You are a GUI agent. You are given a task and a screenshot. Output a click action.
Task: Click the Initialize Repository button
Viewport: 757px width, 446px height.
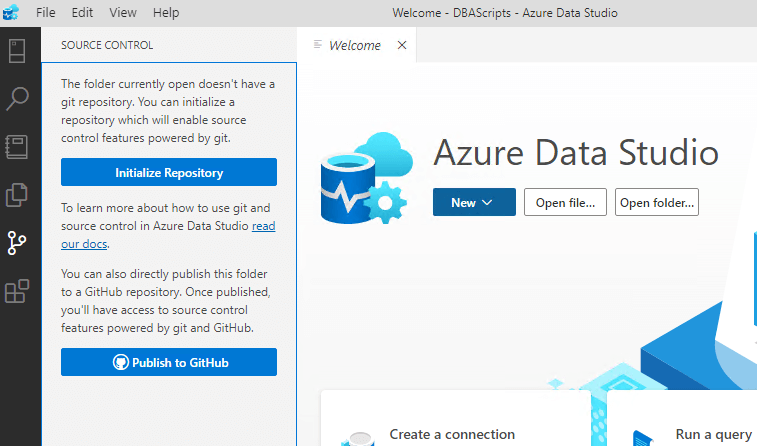[169, 172]
